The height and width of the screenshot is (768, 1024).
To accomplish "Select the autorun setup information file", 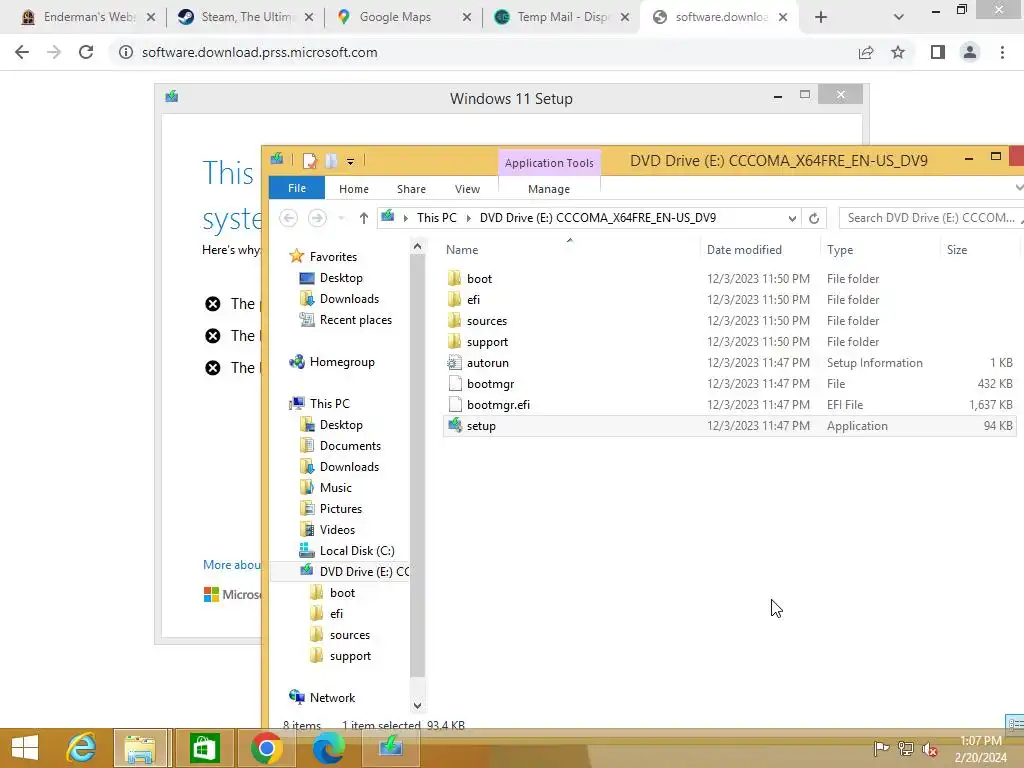I will tap(729, 362).
